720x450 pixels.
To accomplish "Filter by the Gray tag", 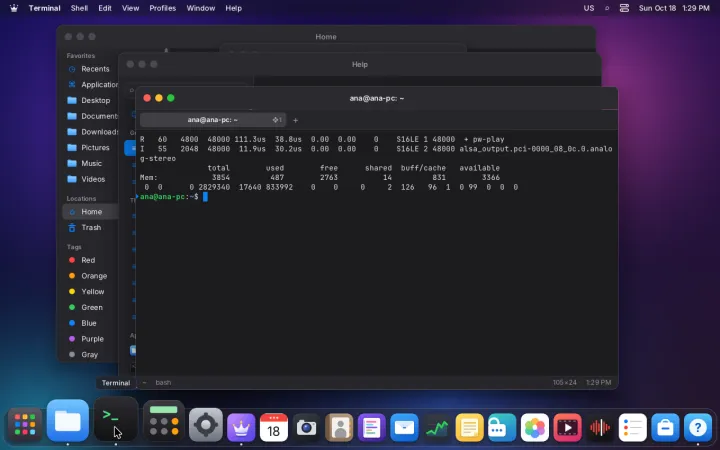I will [x=90, y=354].
